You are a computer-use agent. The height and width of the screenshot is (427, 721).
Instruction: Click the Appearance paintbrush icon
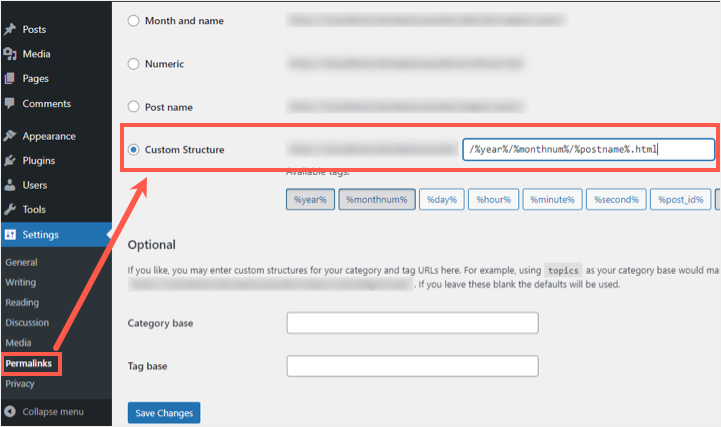point(10,136)
